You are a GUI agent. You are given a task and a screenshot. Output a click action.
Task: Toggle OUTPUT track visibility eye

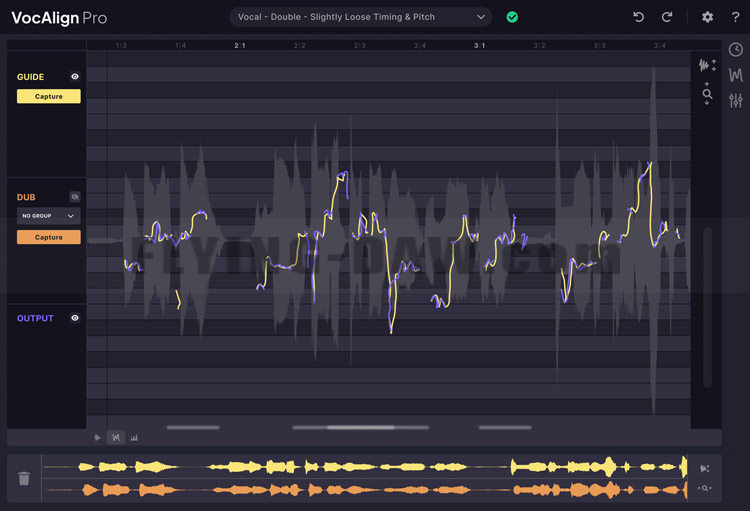[75, 318]
